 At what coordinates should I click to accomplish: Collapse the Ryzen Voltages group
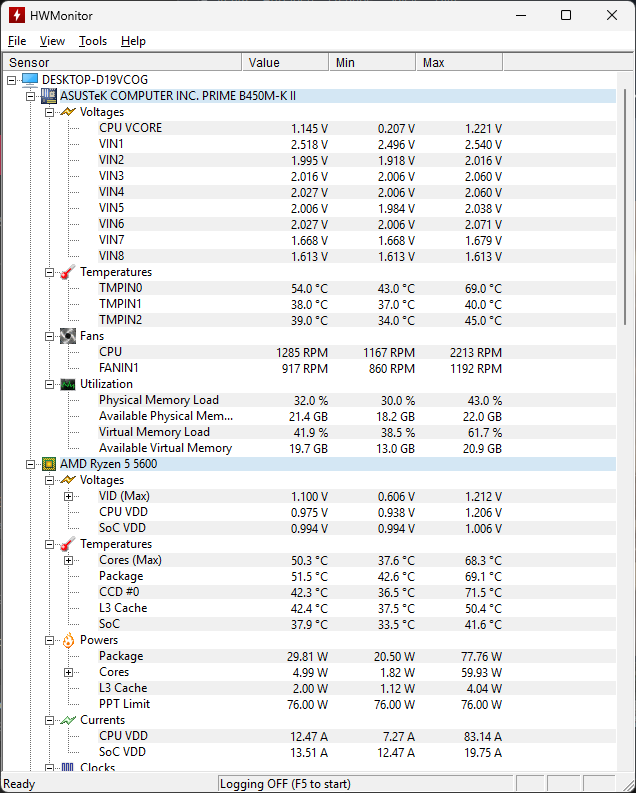[50, 480]
